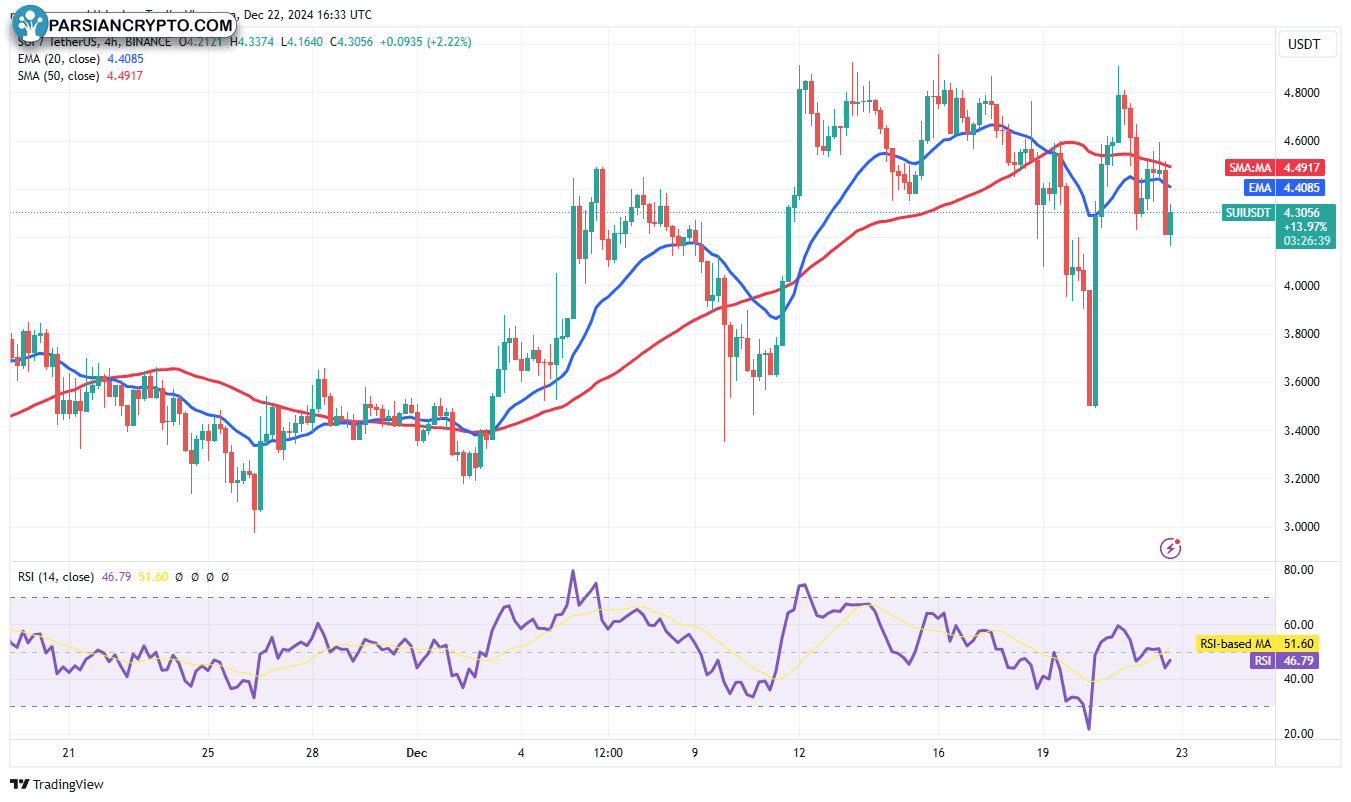
Task: Click the 3.4000 price axis label
Action: pos(1302,431)
